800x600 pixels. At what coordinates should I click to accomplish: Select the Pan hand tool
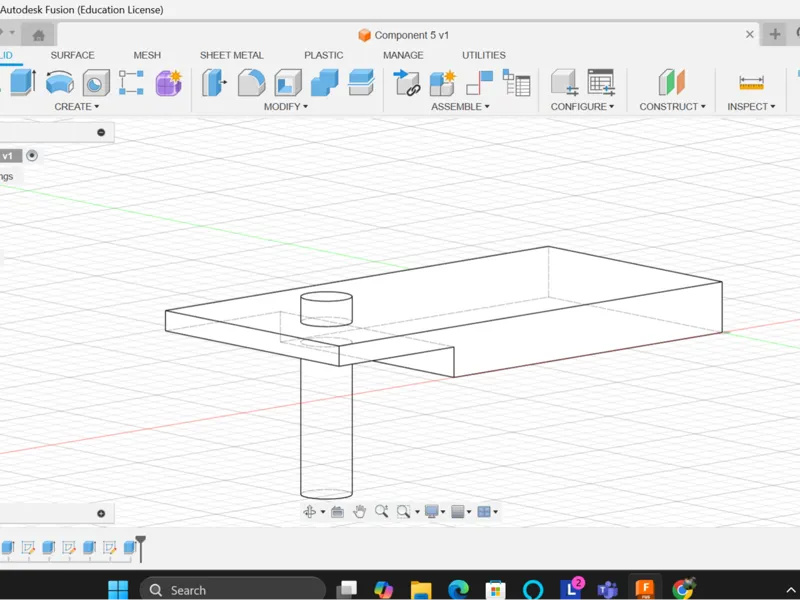tap(359, 511)
